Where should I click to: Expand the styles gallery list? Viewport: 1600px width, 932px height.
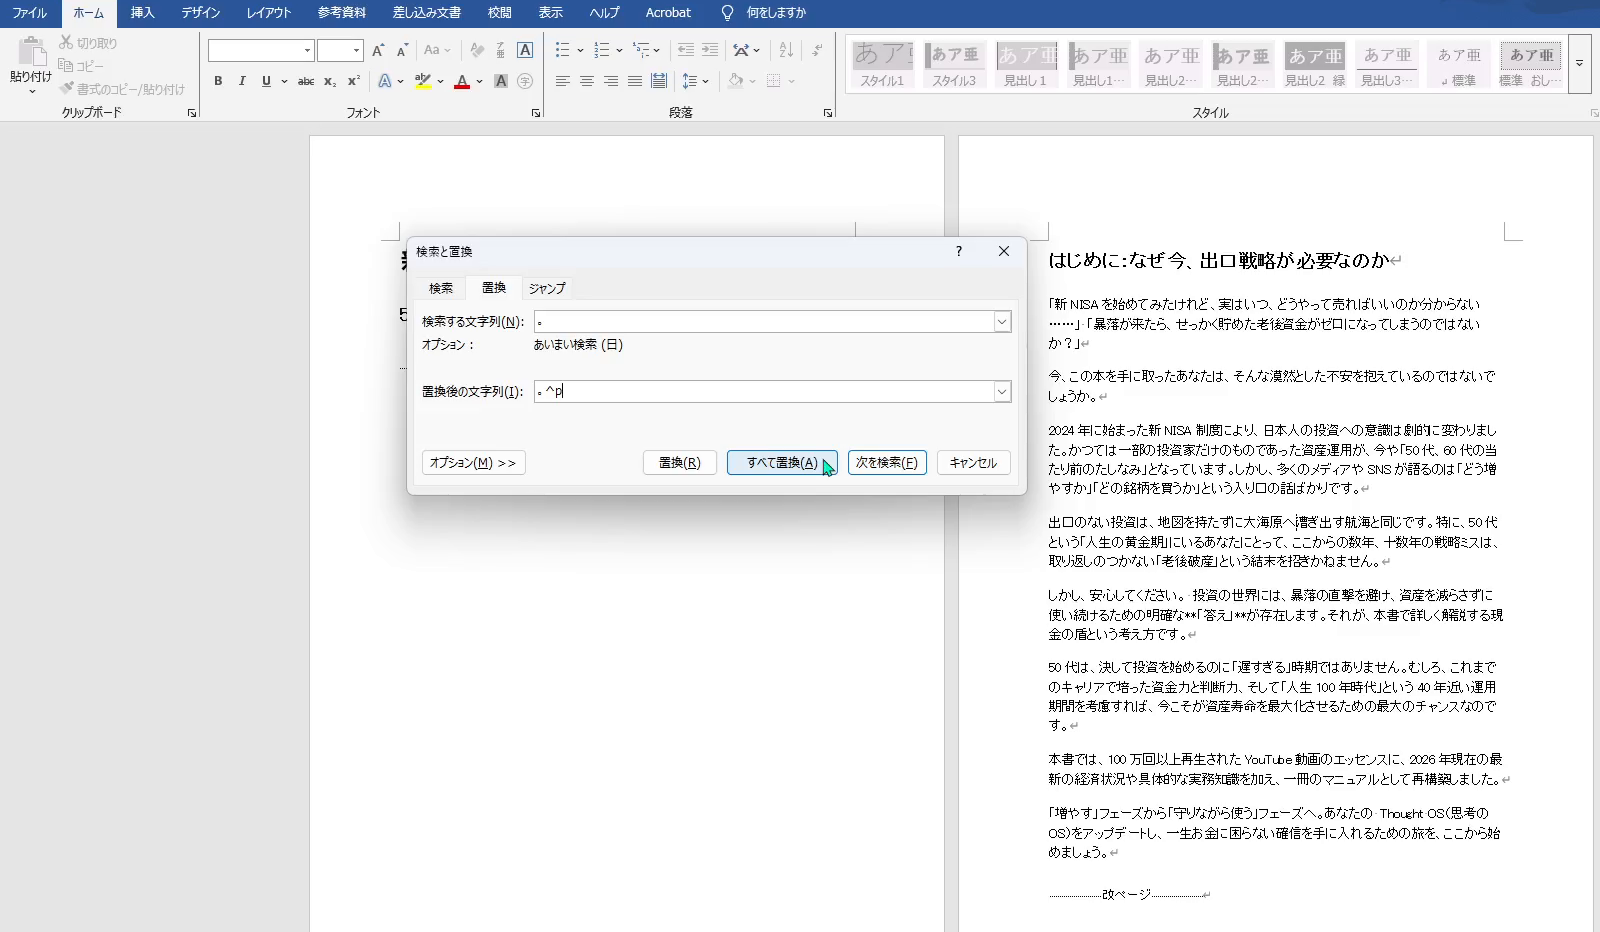(x=1579, y=63)
